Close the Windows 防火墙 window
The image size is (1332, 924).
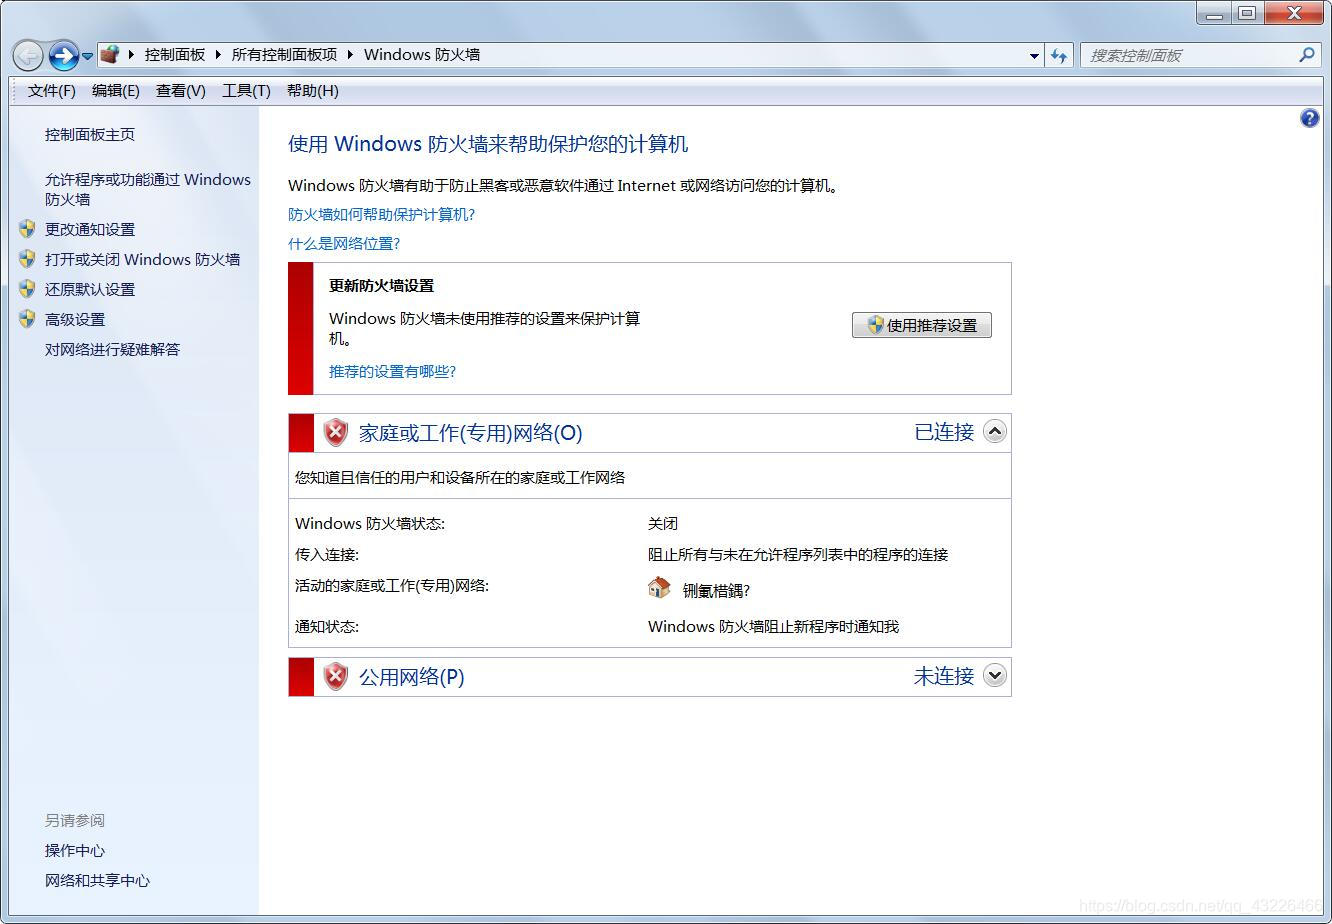click(1295, 13)
